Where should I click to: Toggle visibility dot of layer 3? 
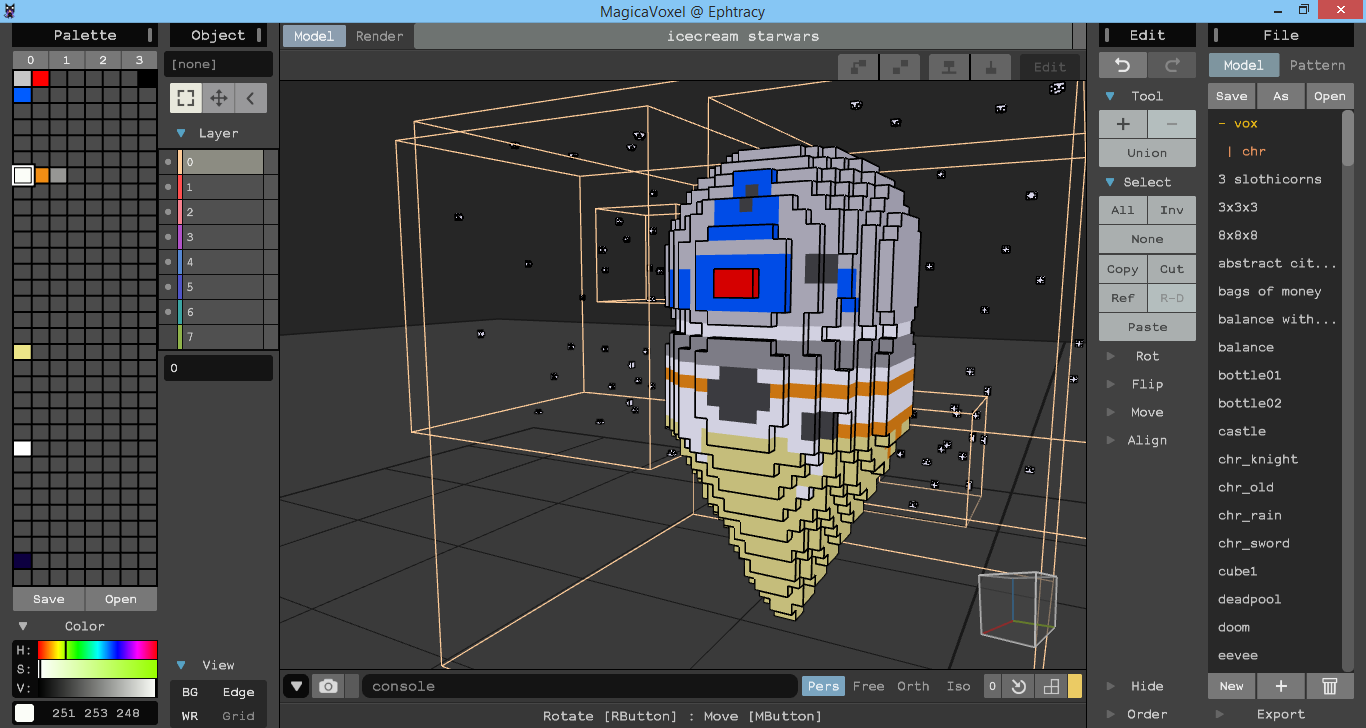coord(168,237)
